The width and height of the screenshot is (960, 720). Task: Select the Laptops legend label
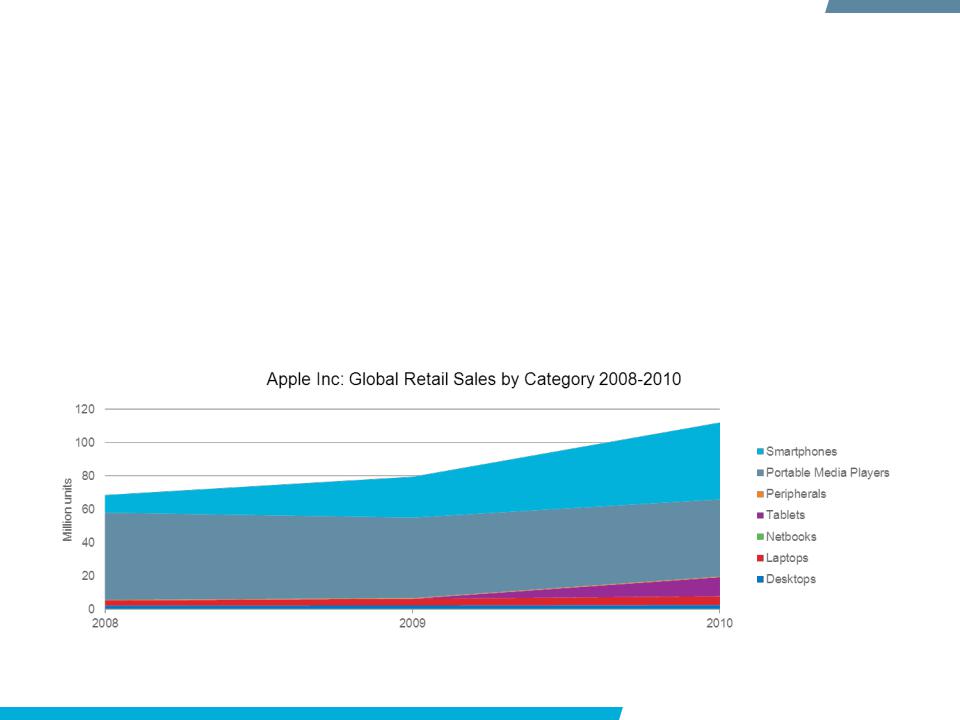tap(787, 558)
